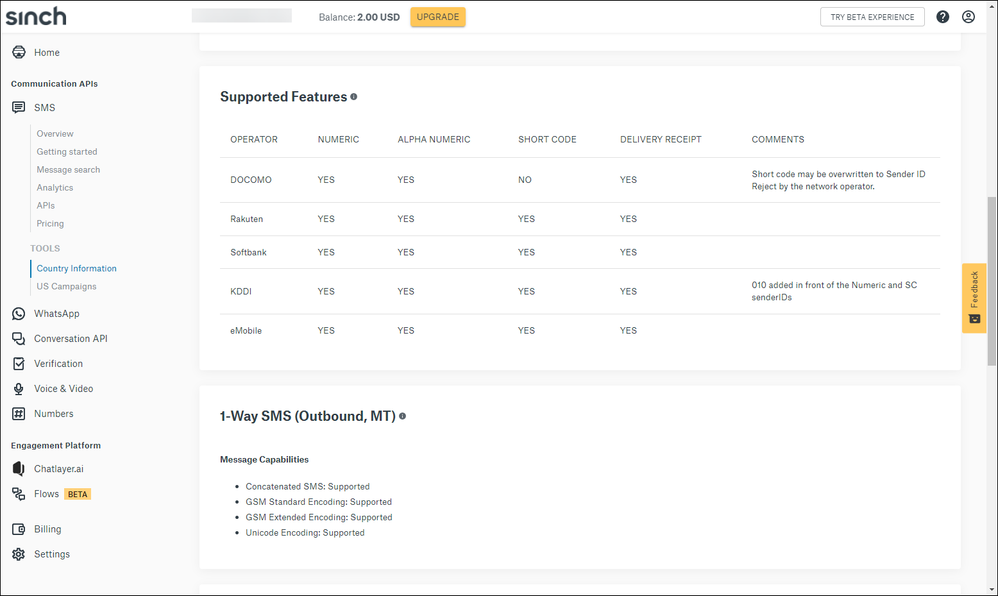
Task: Click the DELIVERY RECEIPT column header
Action: [661, 139]
